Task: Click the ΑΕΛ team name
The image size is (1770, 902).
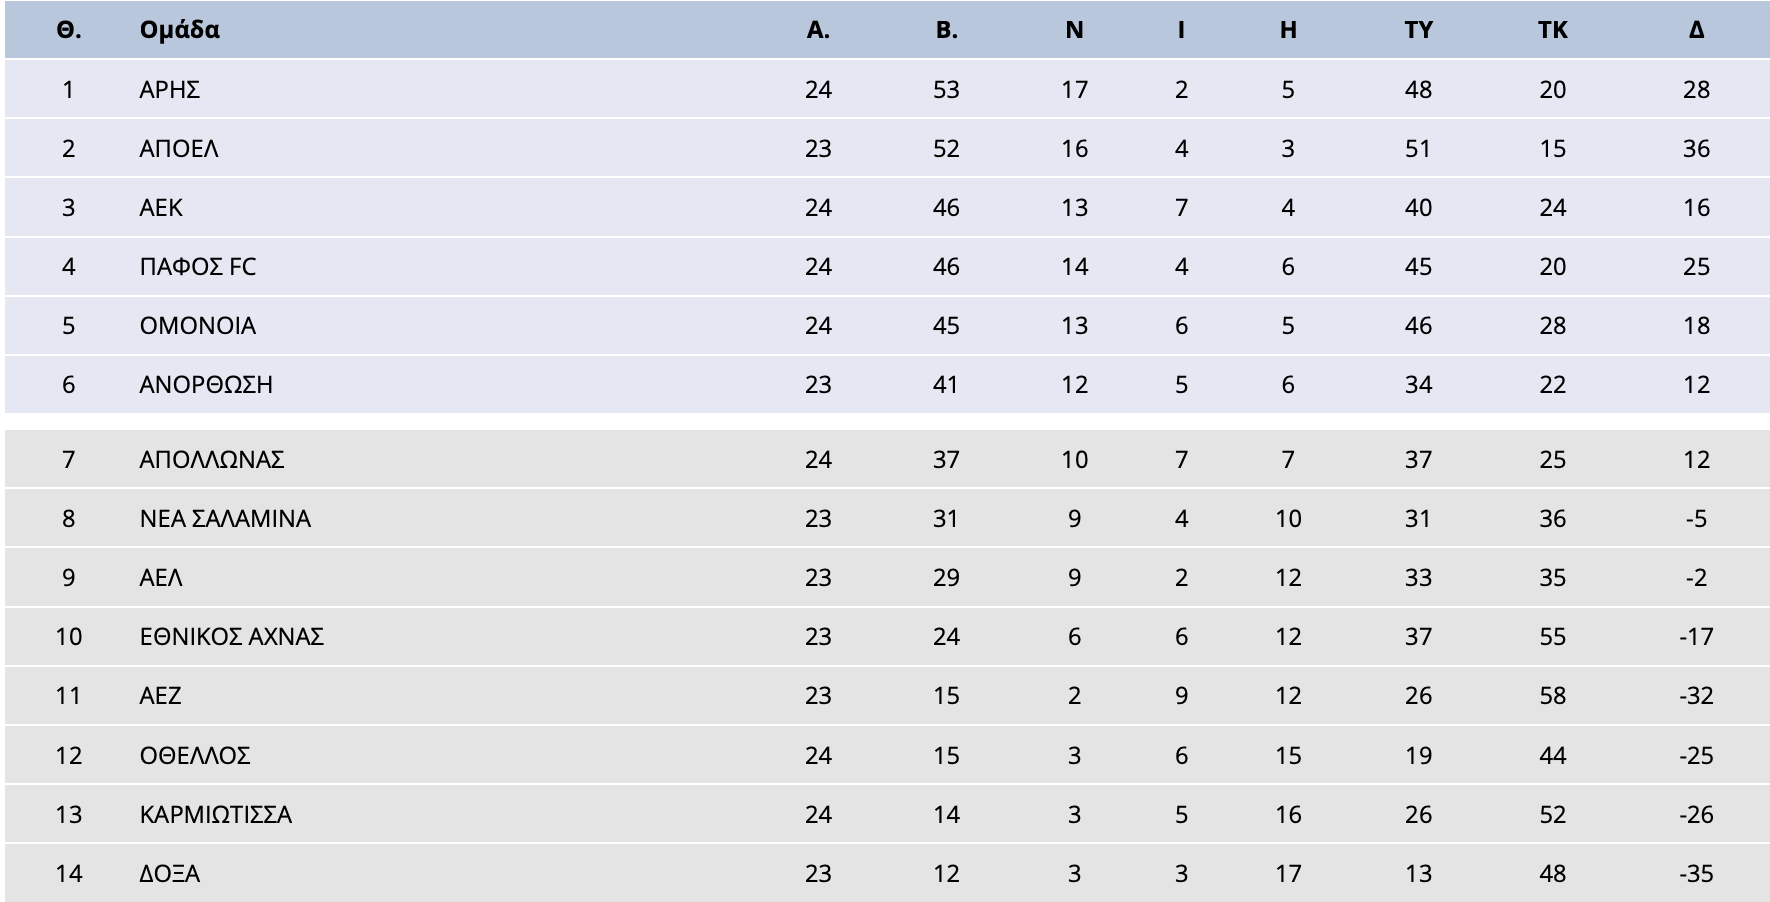Action: [161, 578]
